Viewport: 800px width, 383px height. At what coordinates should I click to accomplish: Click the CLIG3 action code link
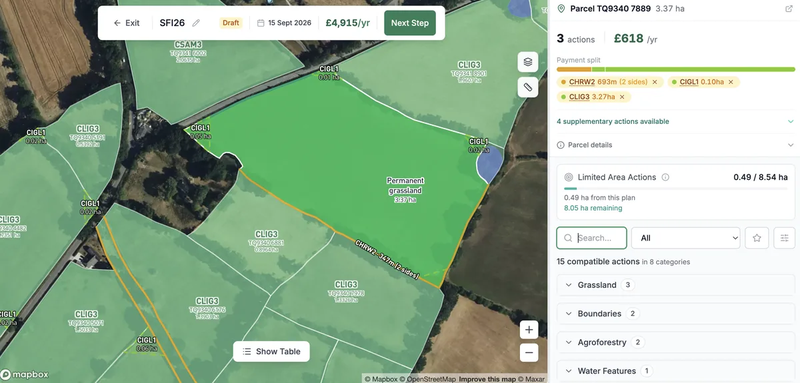click(579, 97)
